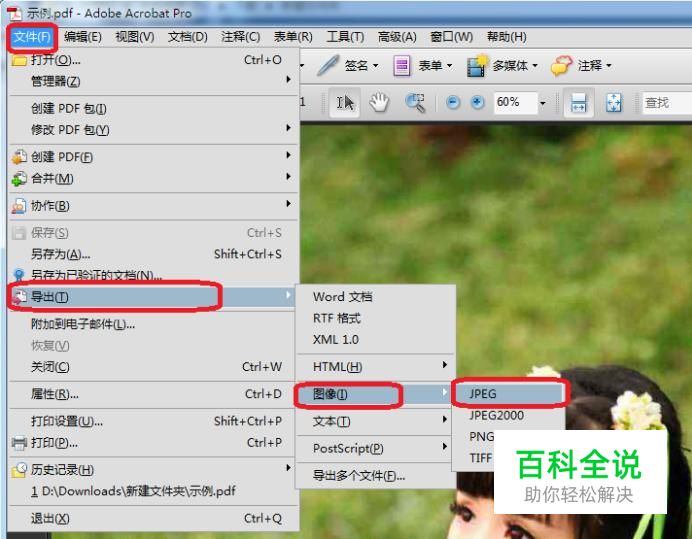The image size is (692, 539).
Task: Choose 另存为(A)... menu item
Action: tap(152, 254)
